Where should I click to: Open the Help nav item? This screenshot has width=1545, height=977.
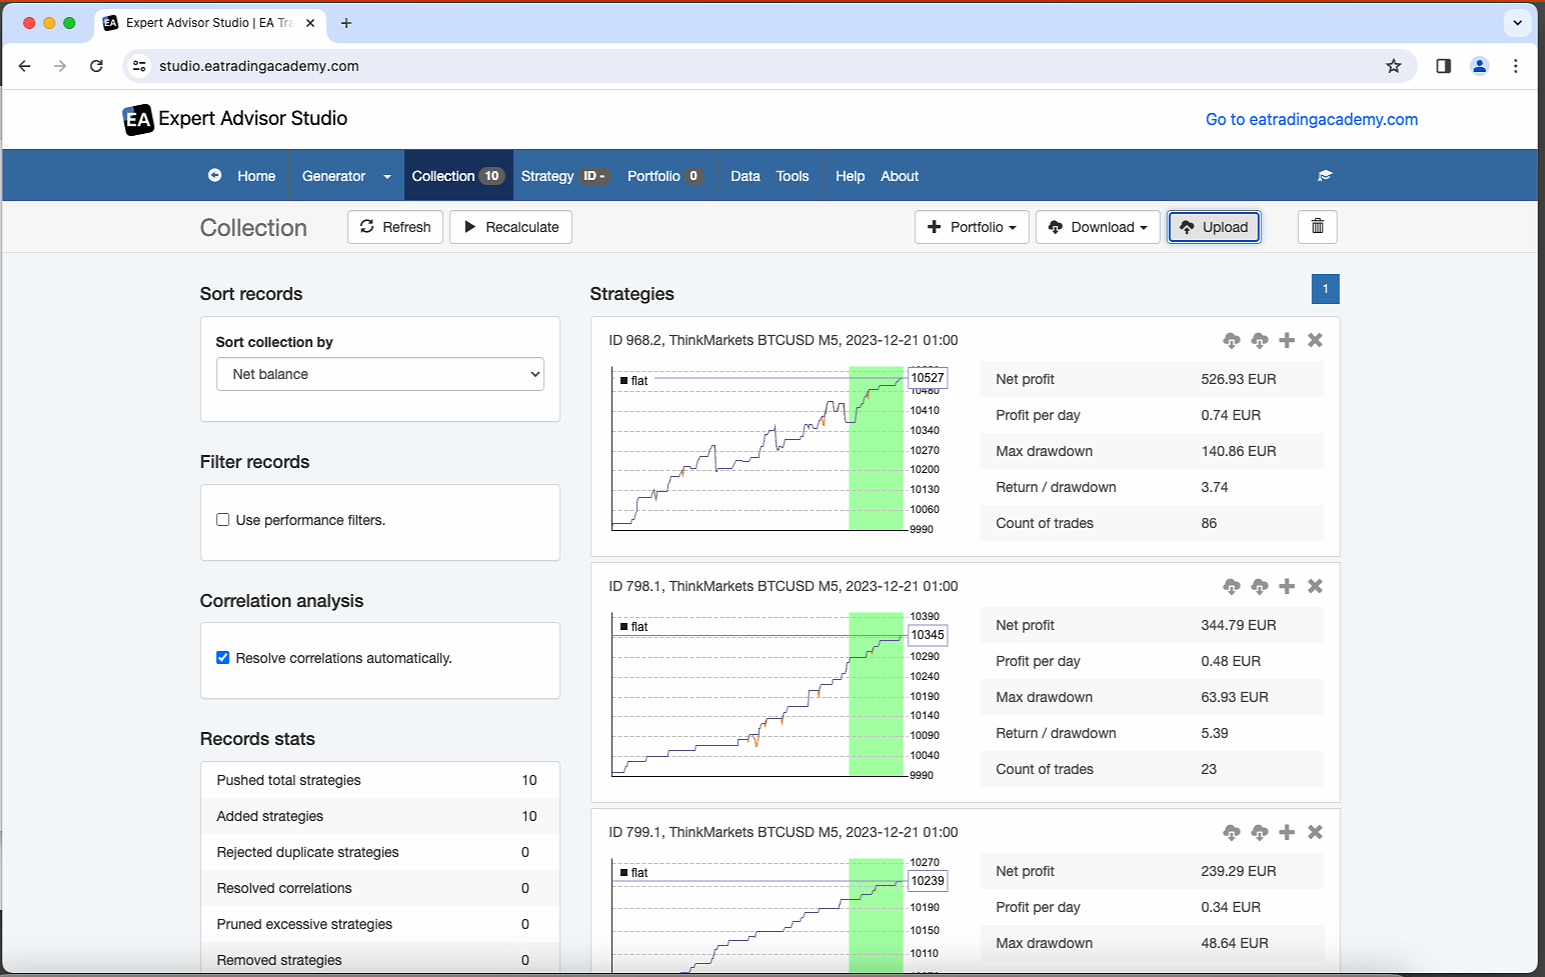click(x=850, y=176)
